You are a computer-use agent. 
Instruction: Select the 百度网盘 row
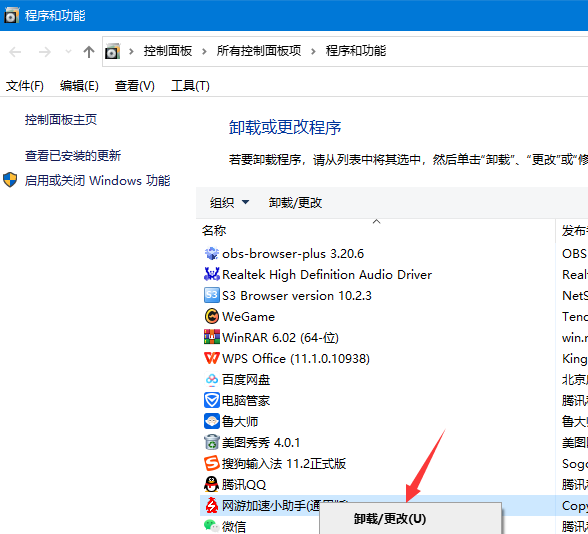[394, 380]
